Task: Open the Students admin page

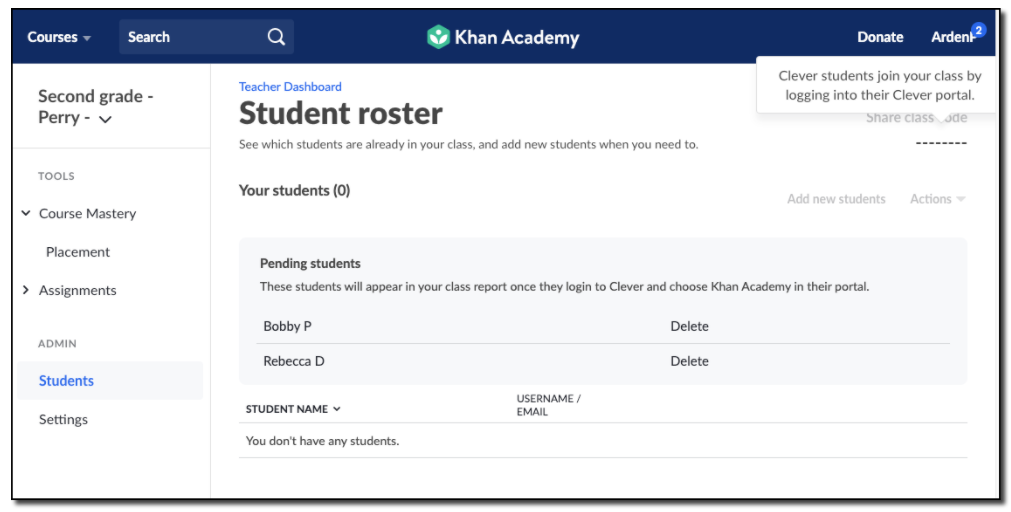Action: coord(66,381)
